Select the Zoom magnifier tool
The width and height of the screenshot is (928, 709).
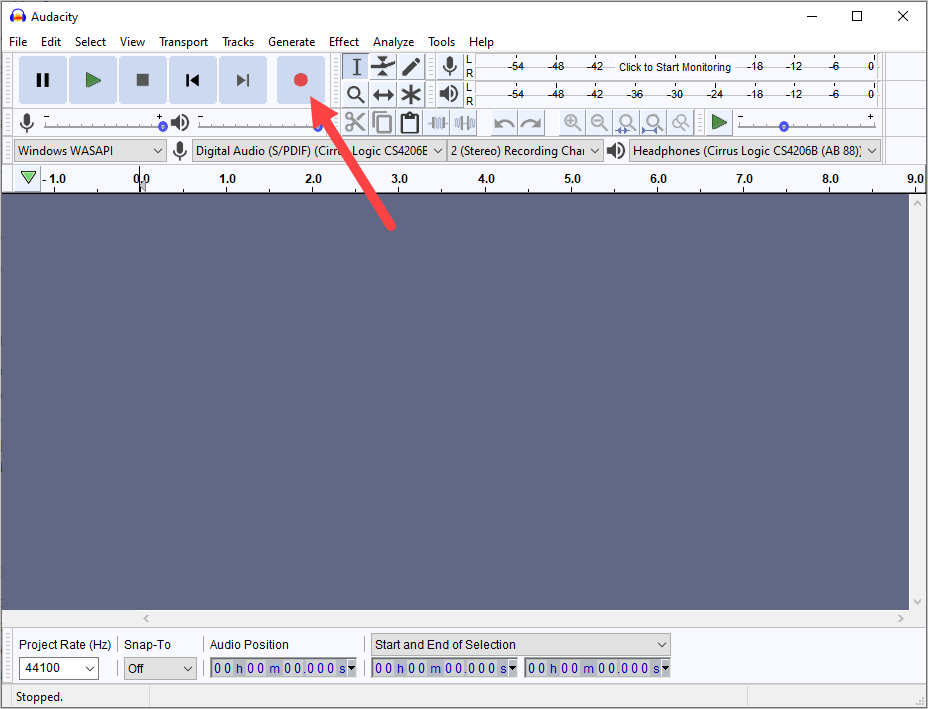[356, 94]
